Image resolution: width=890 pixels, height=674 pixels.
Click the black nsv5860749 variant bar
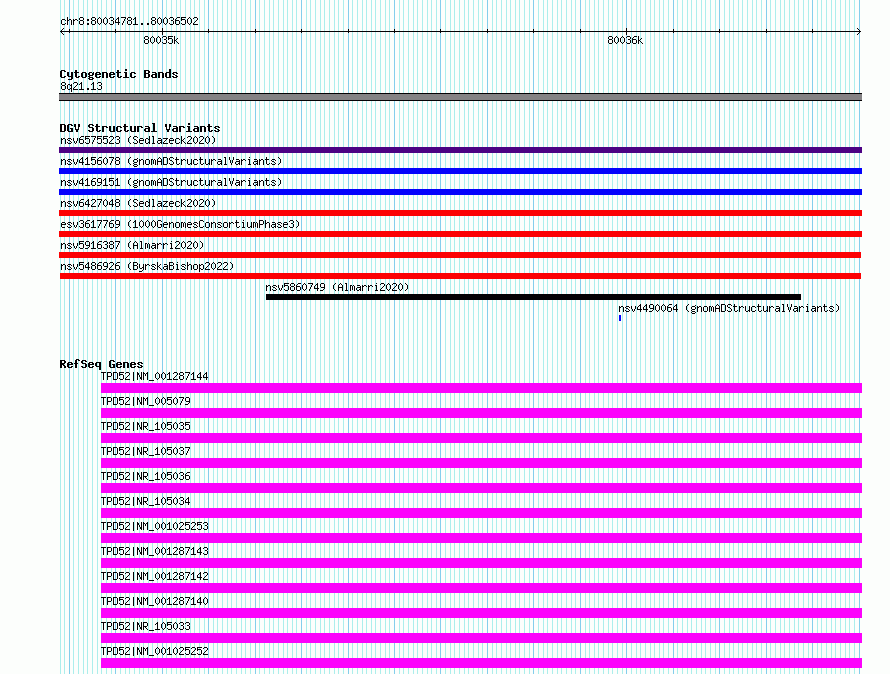click(534, 297)
